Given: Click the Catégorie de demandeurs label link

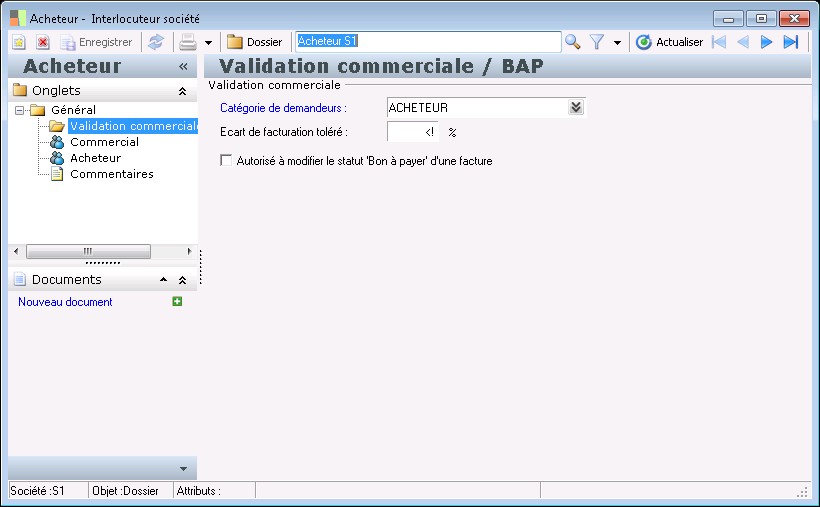Looking at the screenshot, I should tap(283, 108).
